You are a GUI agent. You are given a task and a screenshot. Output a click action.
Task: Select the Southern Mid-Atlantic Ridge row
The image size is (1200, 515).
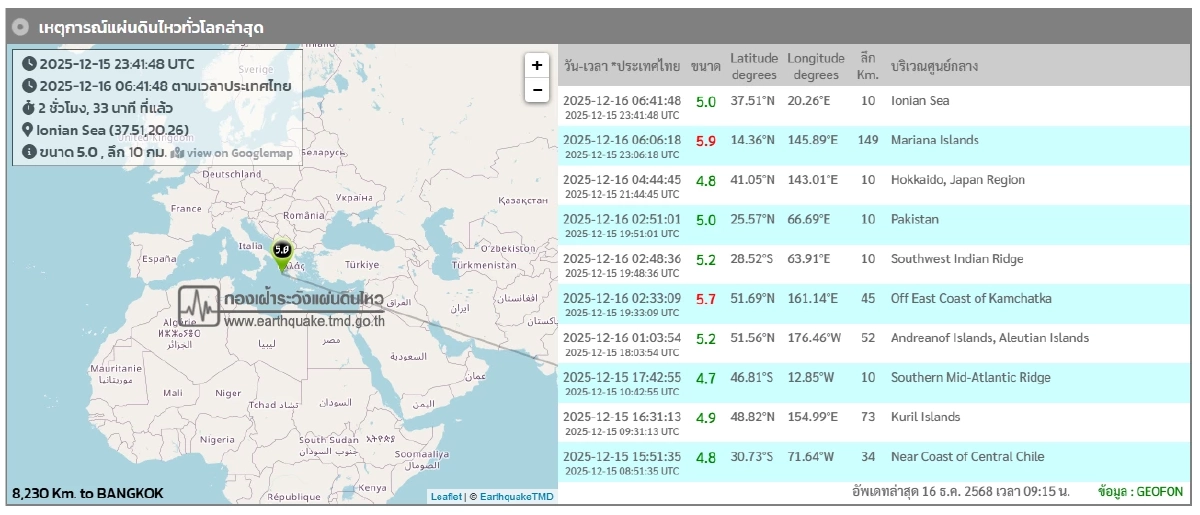pyautogui.click(x=874, y=384)
